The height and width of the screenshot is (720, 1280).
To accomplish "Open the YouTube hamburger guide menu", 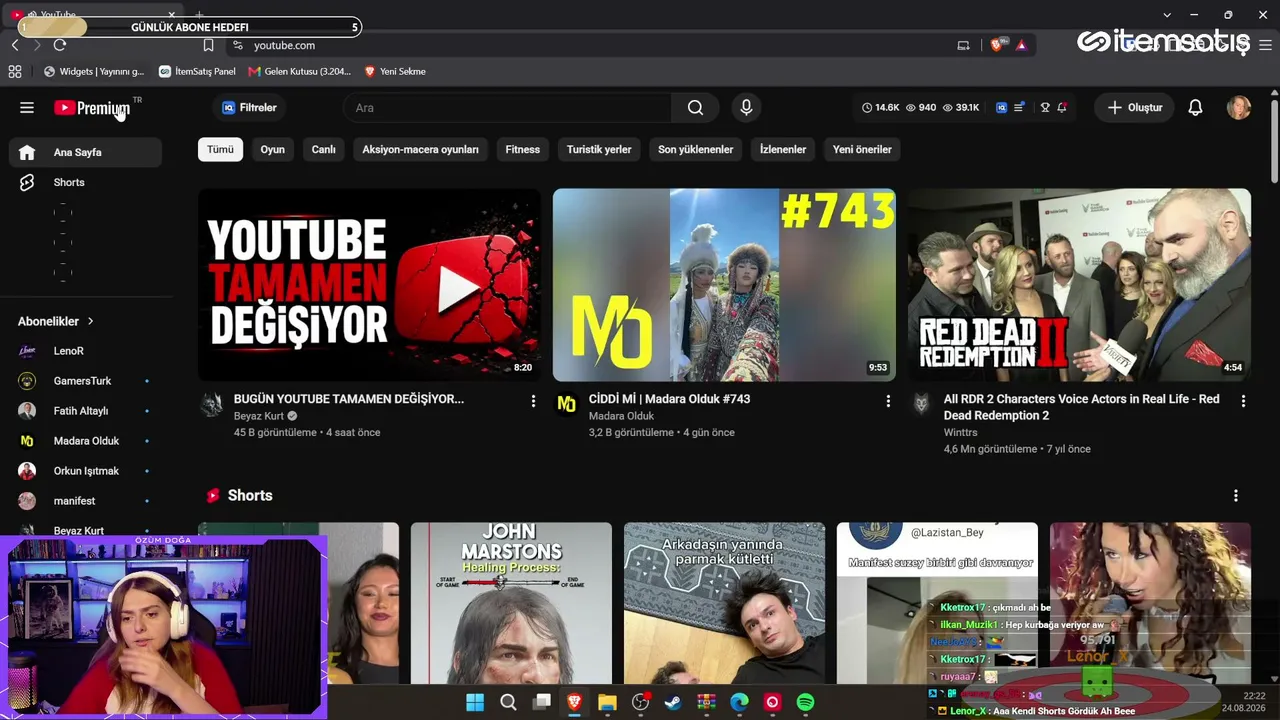I will 27,108.
